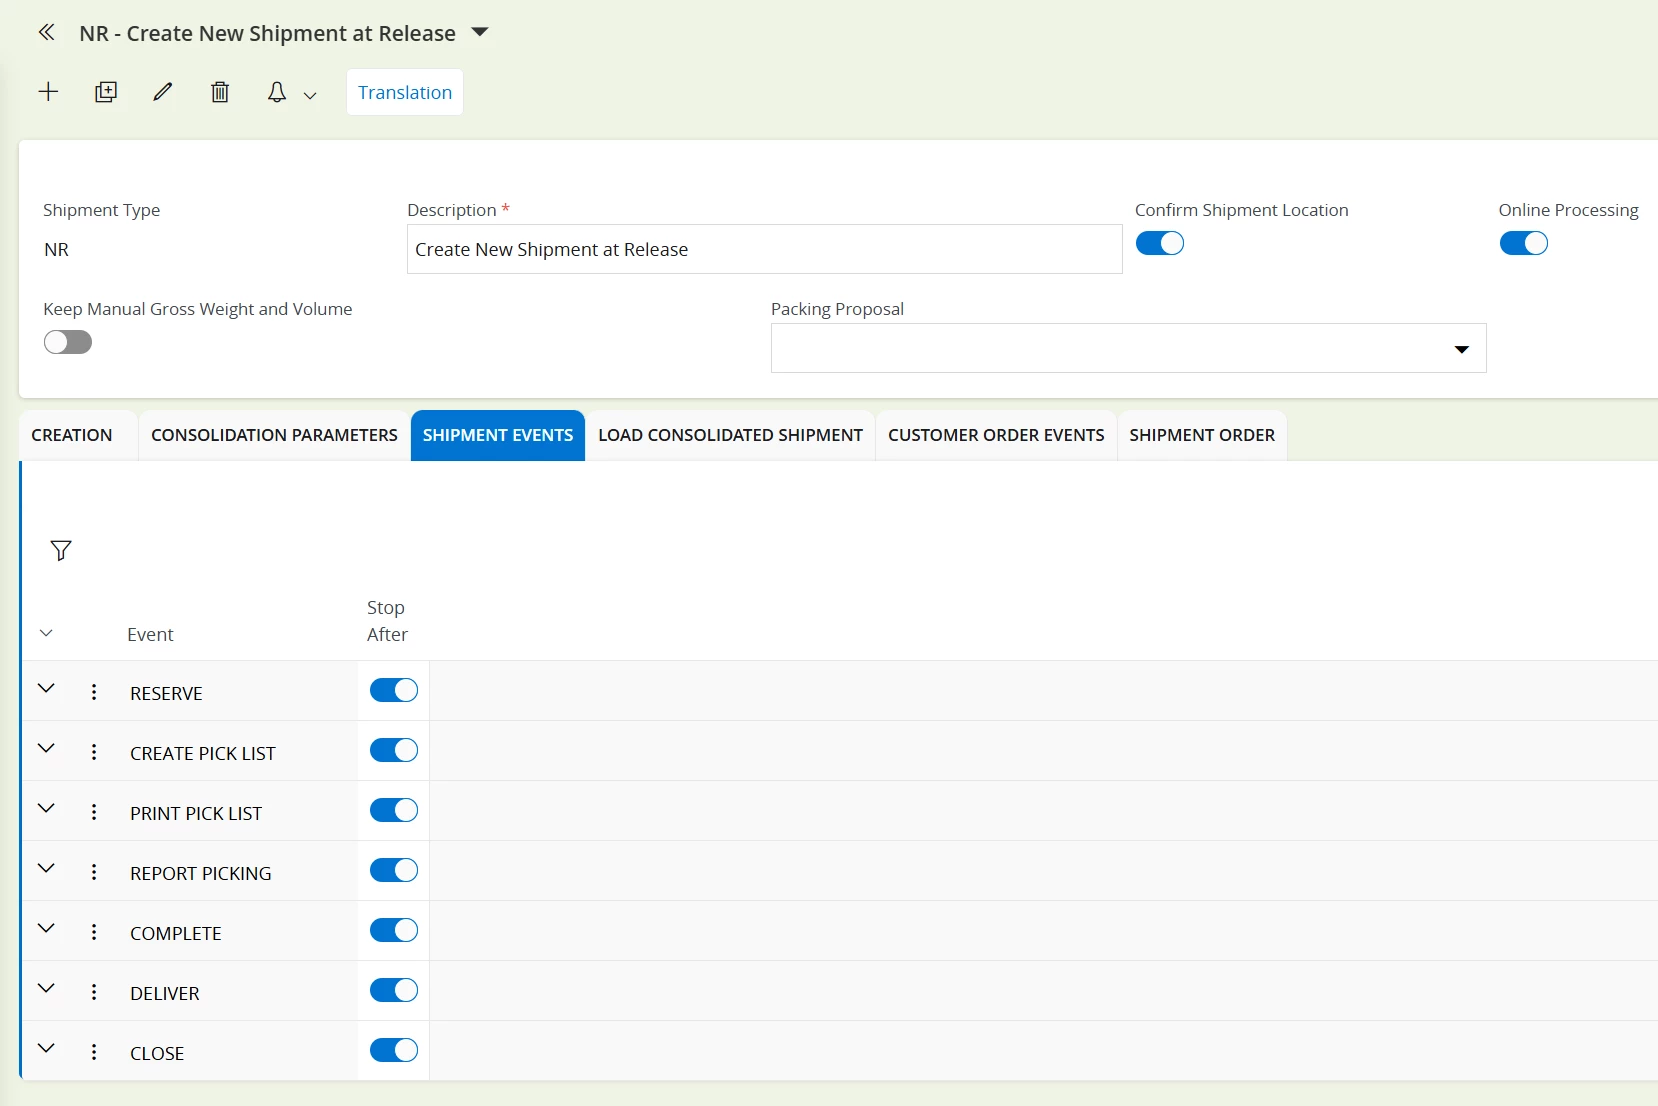Click the Translation button
1658x1106 pixels.
tap(405, 92)
